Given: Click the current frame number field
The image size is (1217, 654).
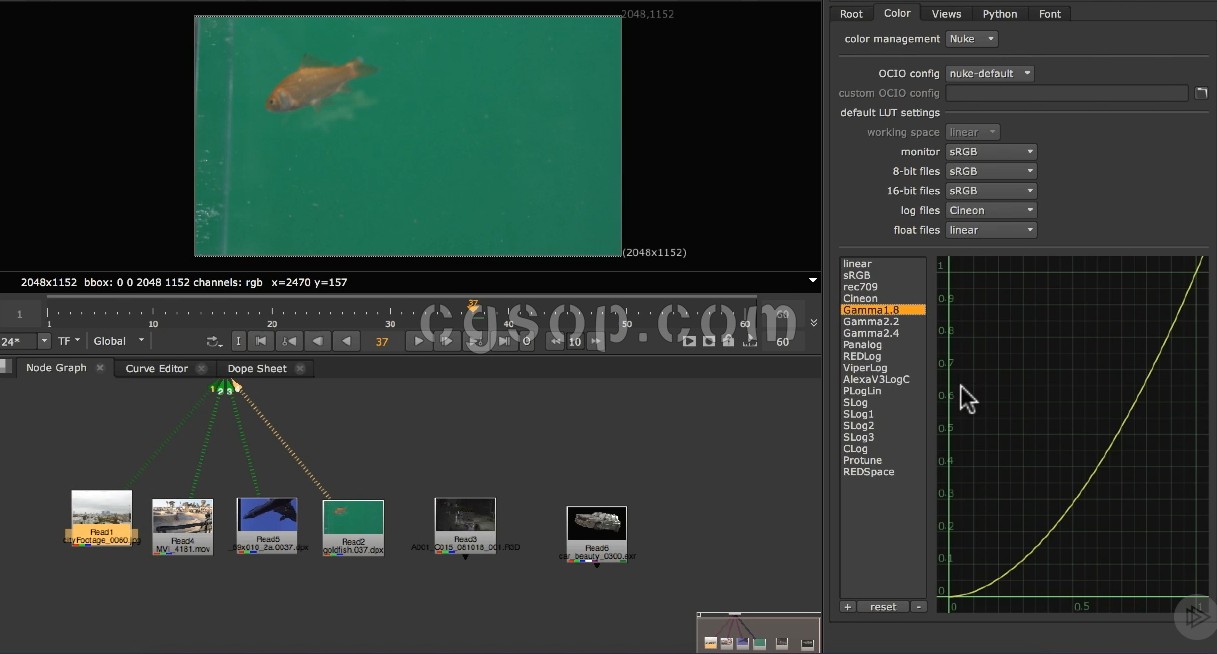Looking at the screenshot, I should point(382,341).
